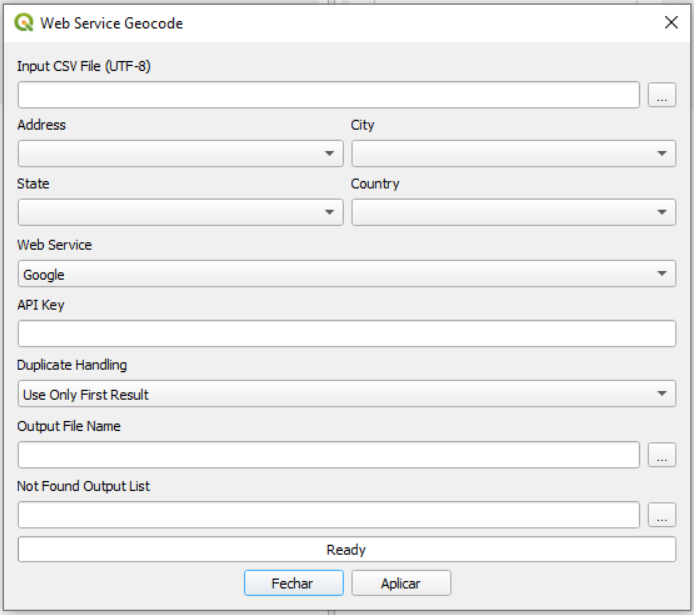Viewport: 694px width, 615px height.
Task: Browse for the Input CSV file
Action: tap(662, 95)
